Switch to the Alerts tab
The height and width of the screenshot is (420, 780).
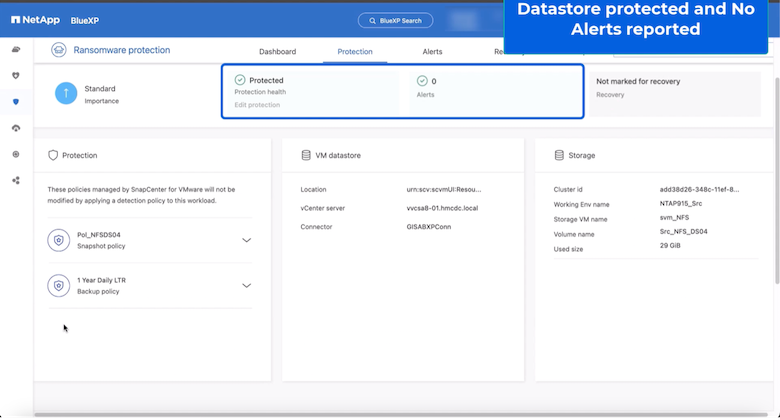432,51
